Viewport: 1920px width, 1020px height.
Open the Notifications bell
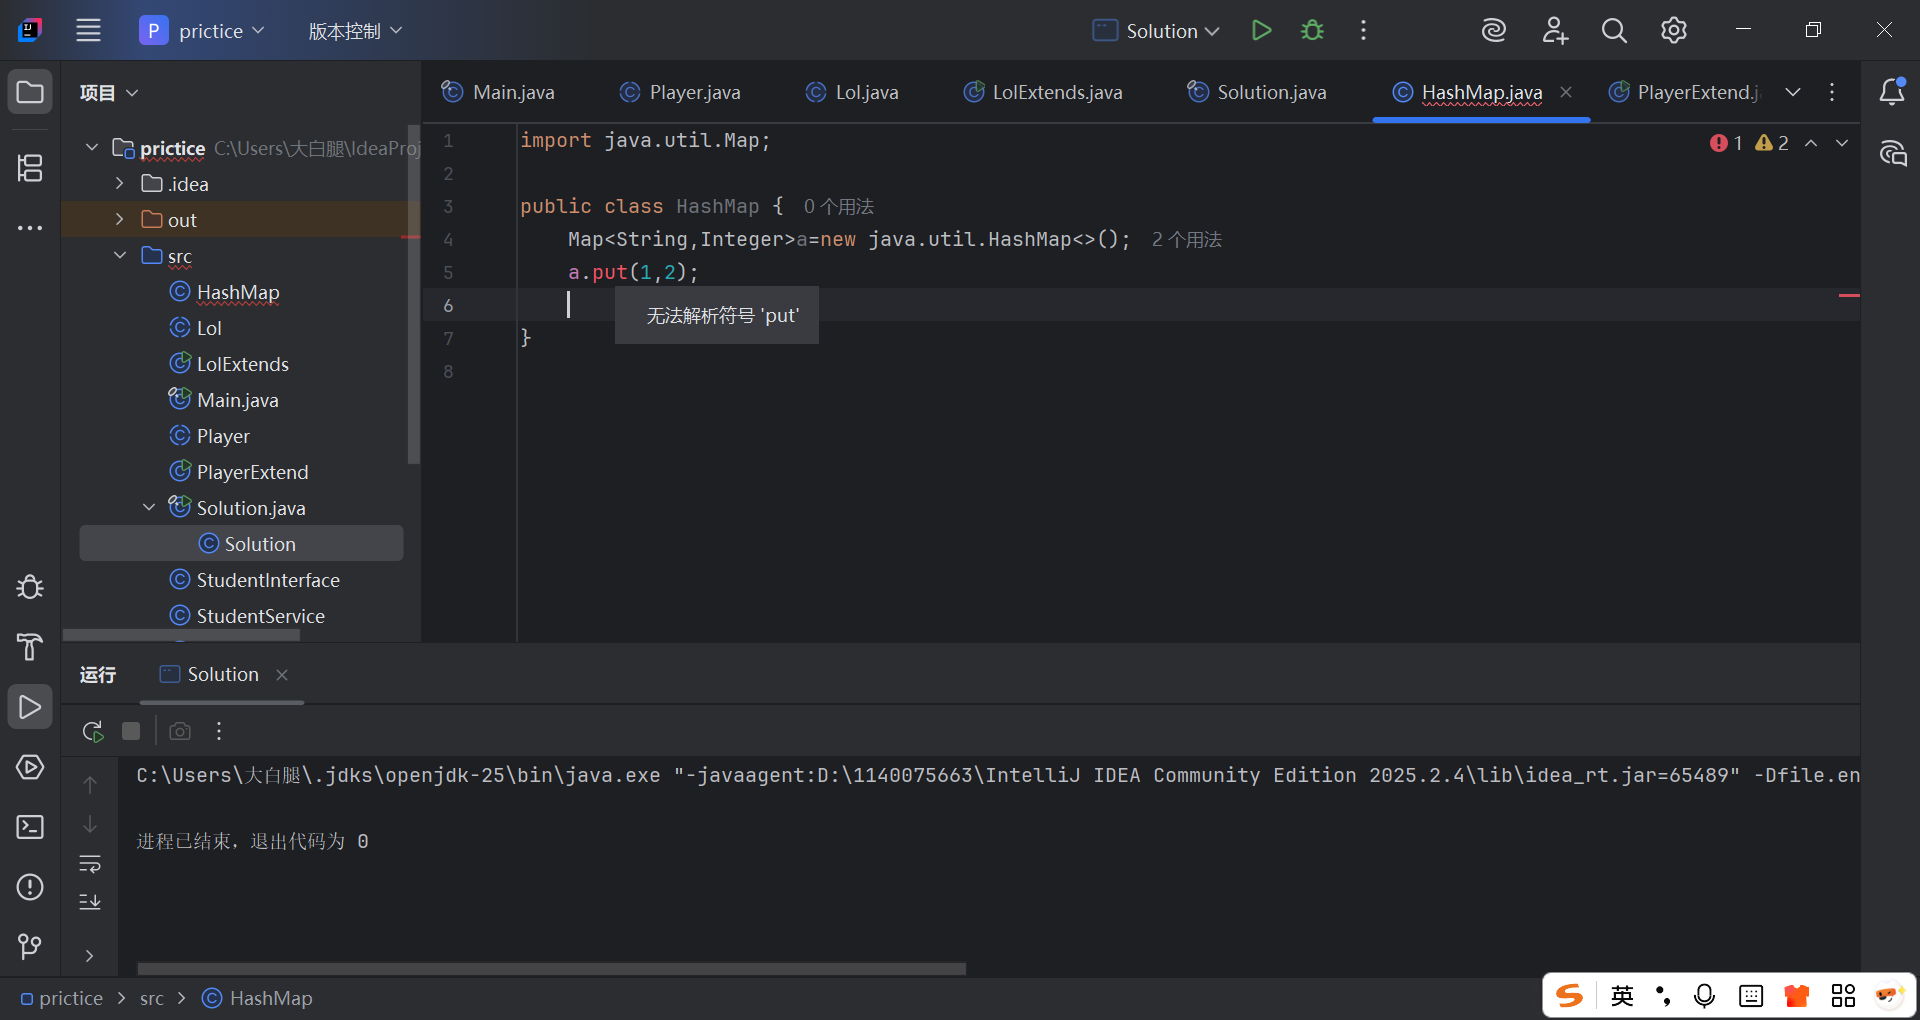point(1892,92)
